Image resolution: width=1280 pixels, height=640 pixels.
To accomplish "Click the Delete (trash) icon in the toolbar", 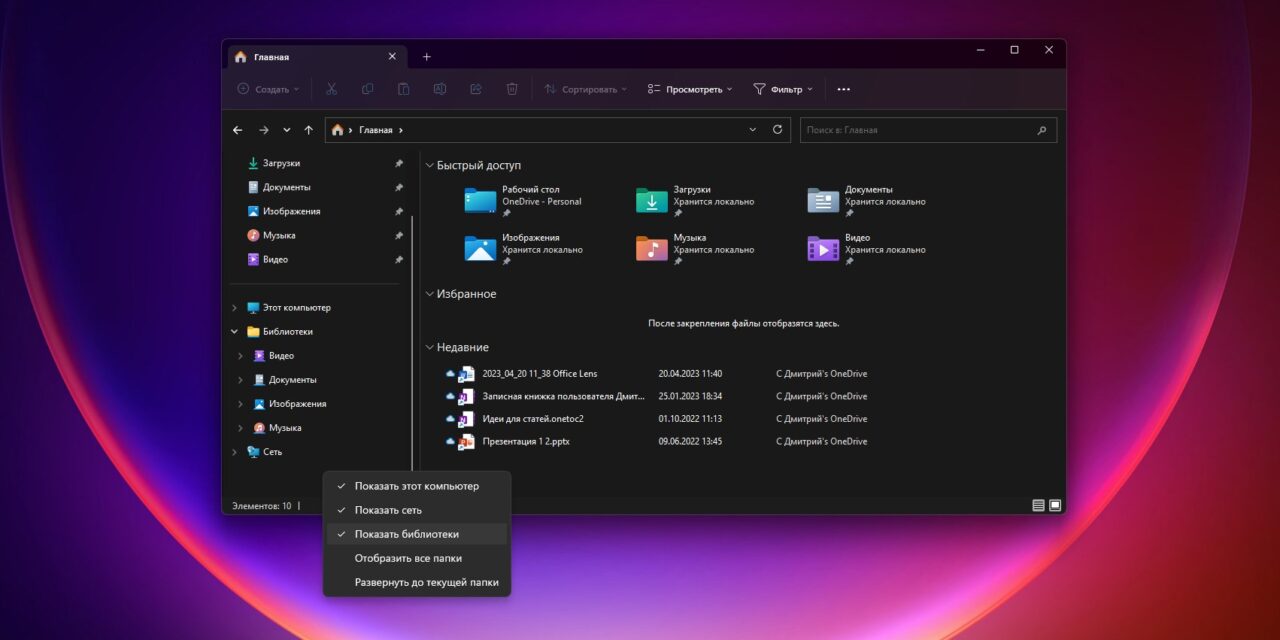I will pyautogui.click(x=511, y=89).
